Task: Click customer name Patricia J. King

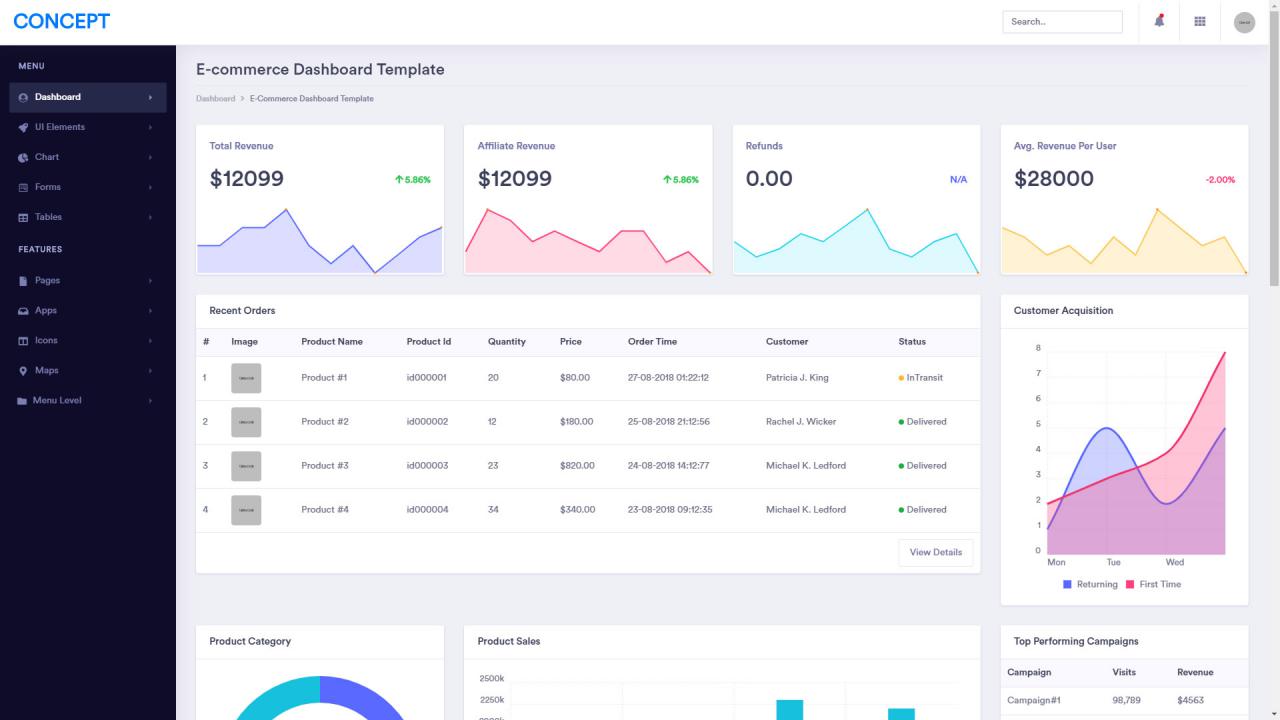Action: pyautogui.click(x=797, y=378)
